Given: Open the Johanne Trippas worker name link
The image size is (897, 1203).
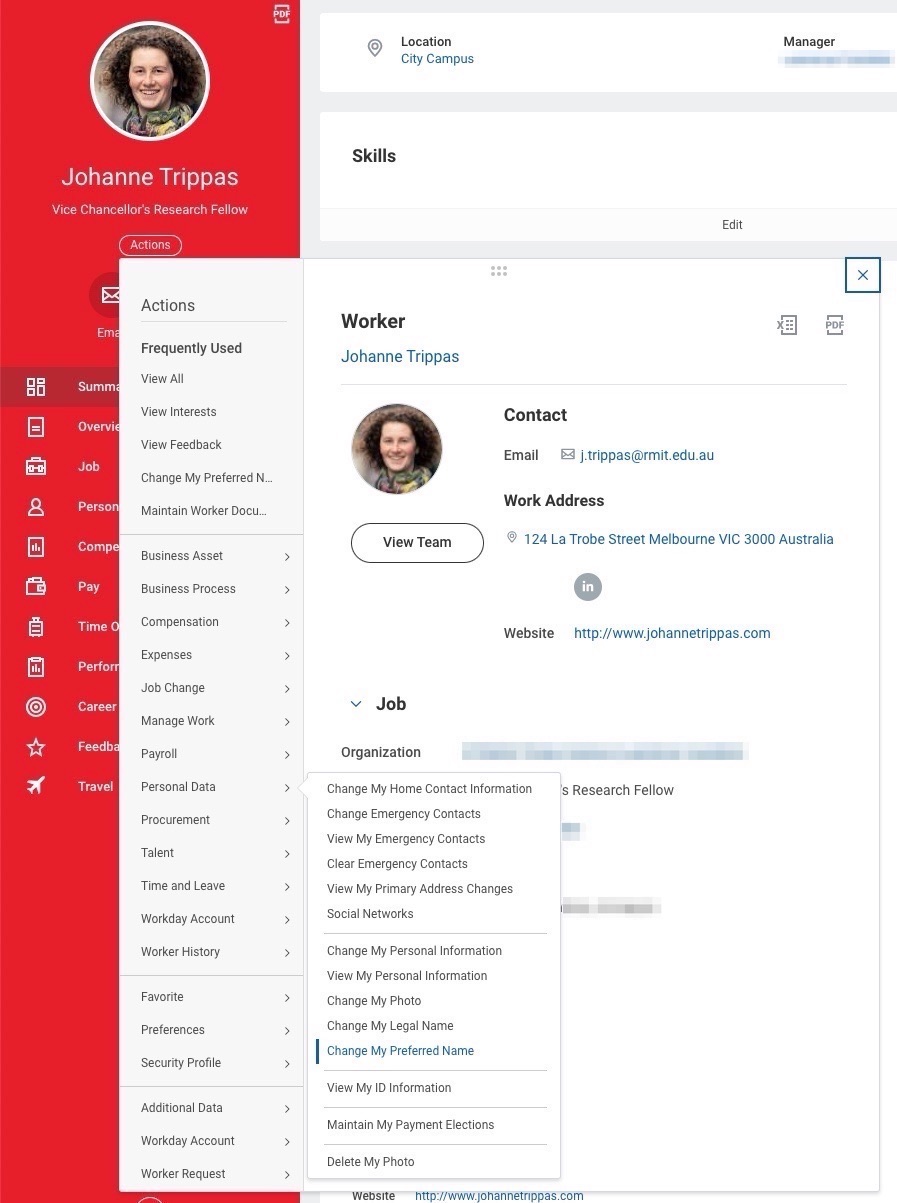Looking at the screenshot, I should click(400, 356).
